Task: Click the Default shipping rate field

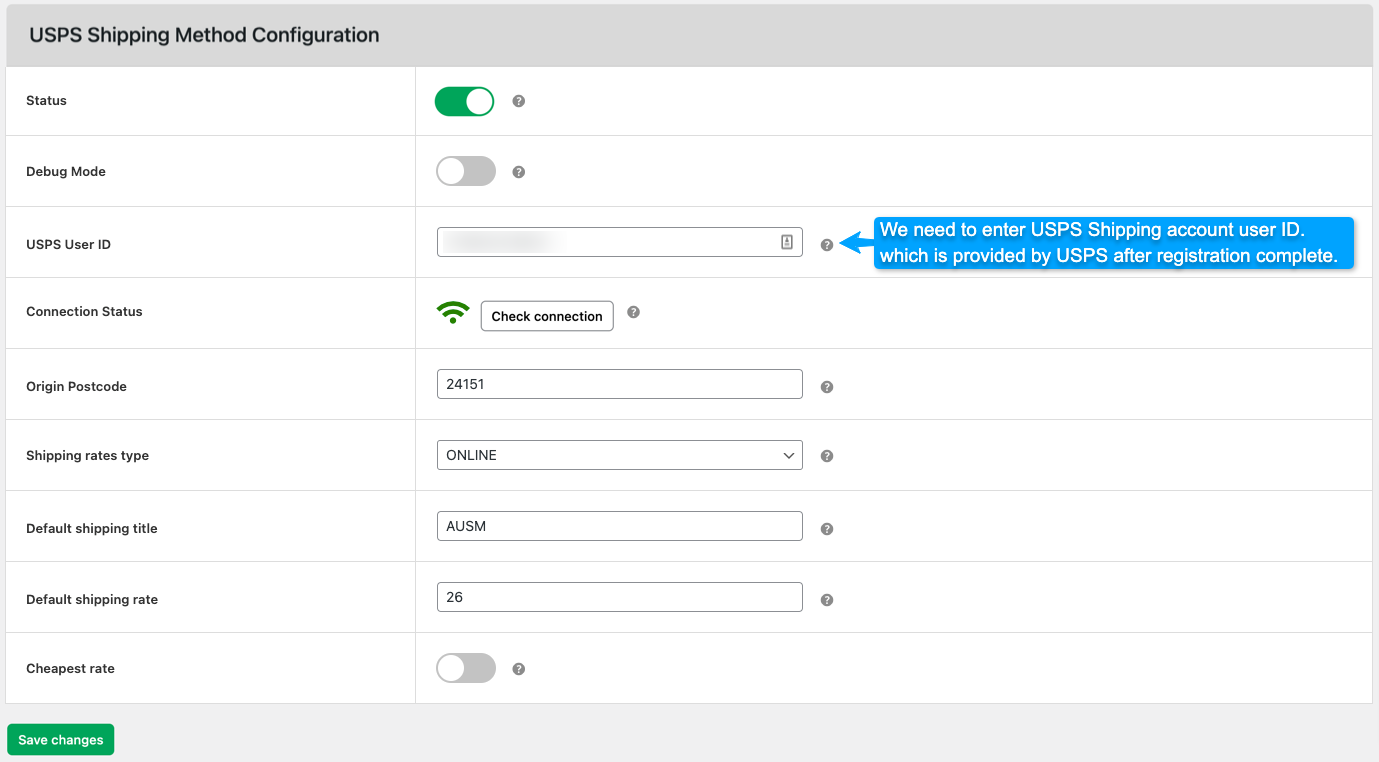Action: coord(620,597)
